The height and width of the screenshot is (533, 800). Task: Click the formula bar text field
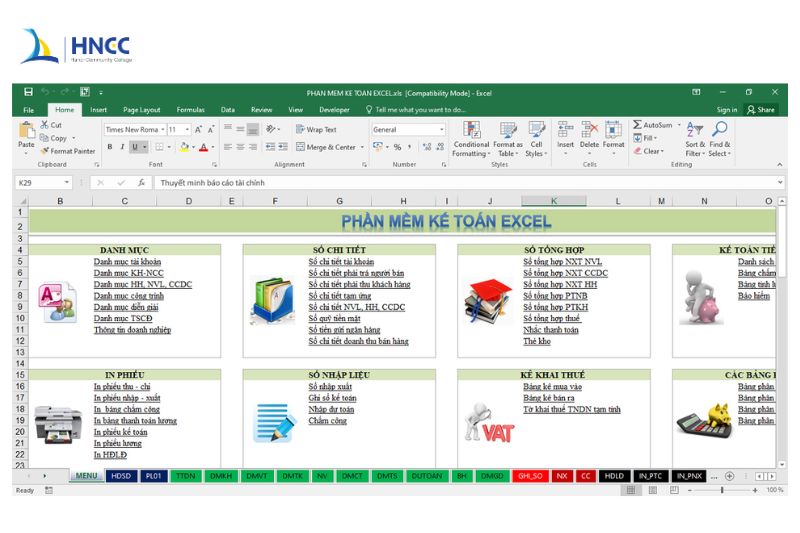pyautogui.click(x=467, y=183)
